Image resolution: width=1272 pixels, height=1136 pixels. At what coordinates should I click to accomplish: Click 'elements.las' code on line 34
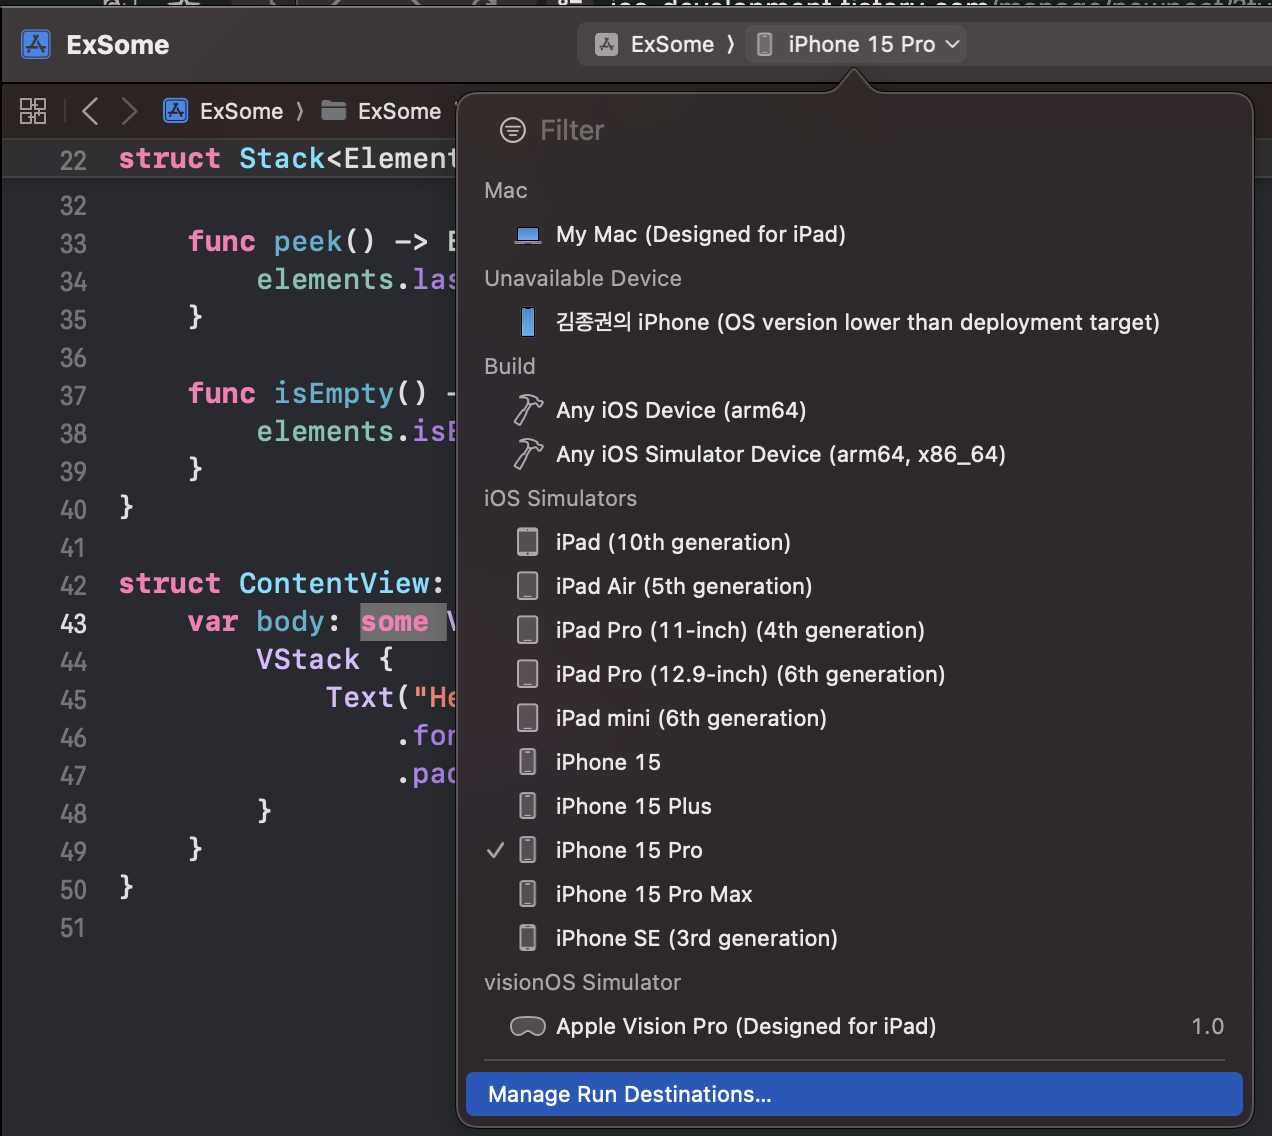pos(356,279)
